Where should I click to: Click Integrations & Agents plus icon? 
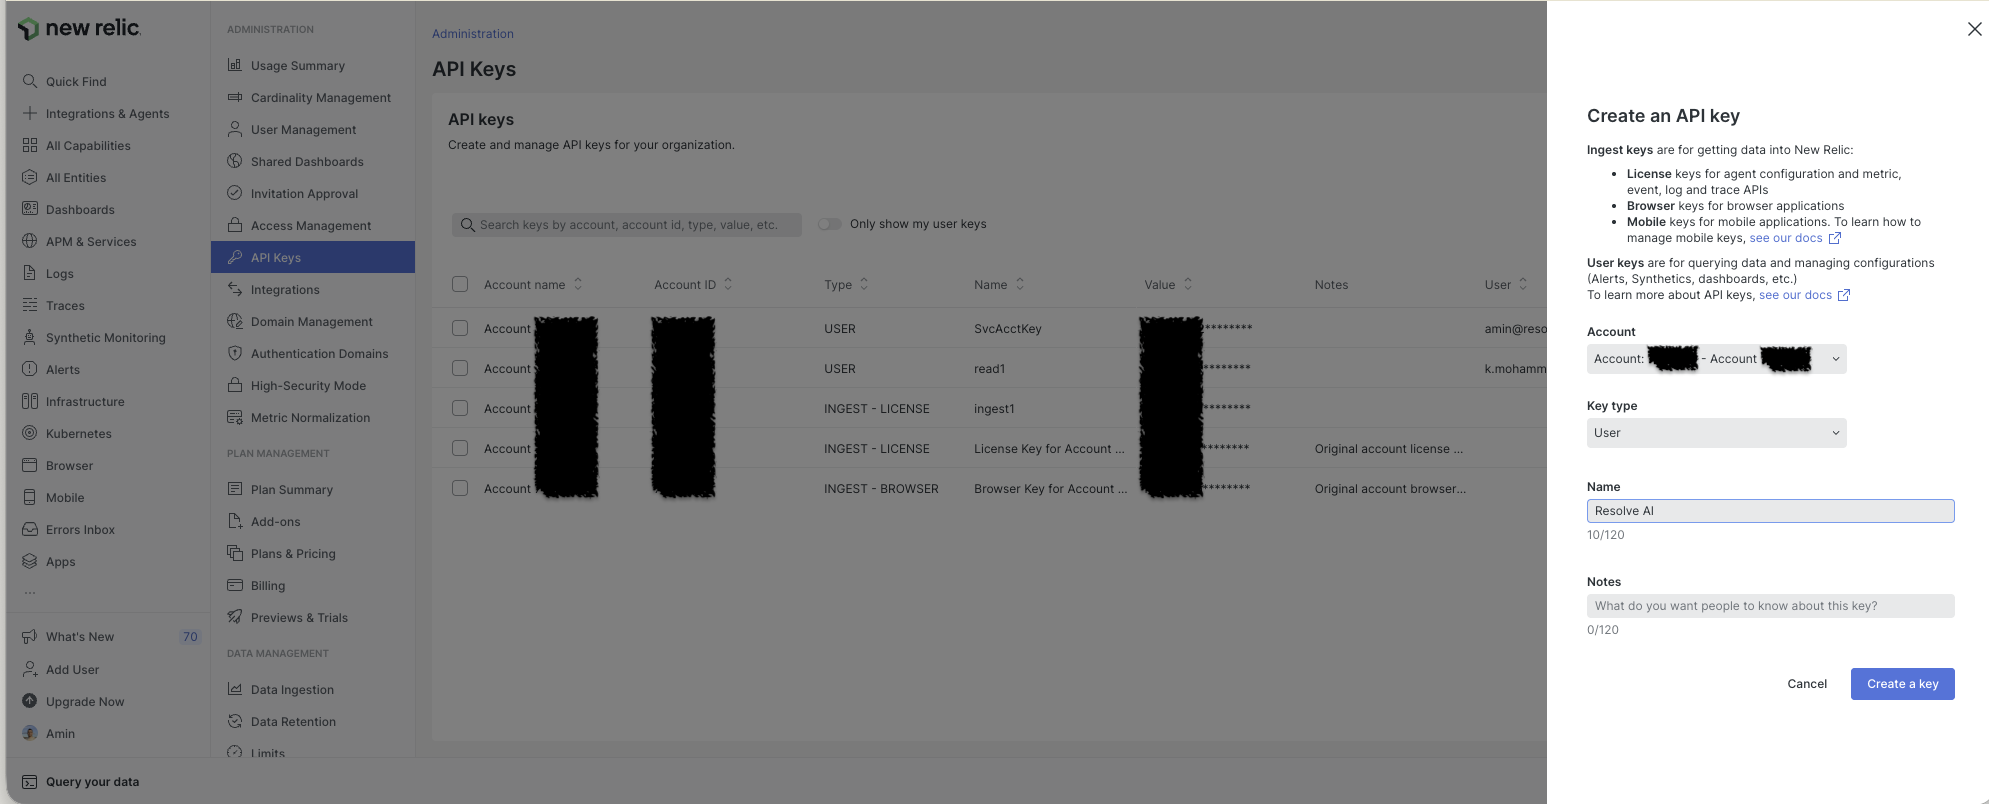[x=30, y=113]
